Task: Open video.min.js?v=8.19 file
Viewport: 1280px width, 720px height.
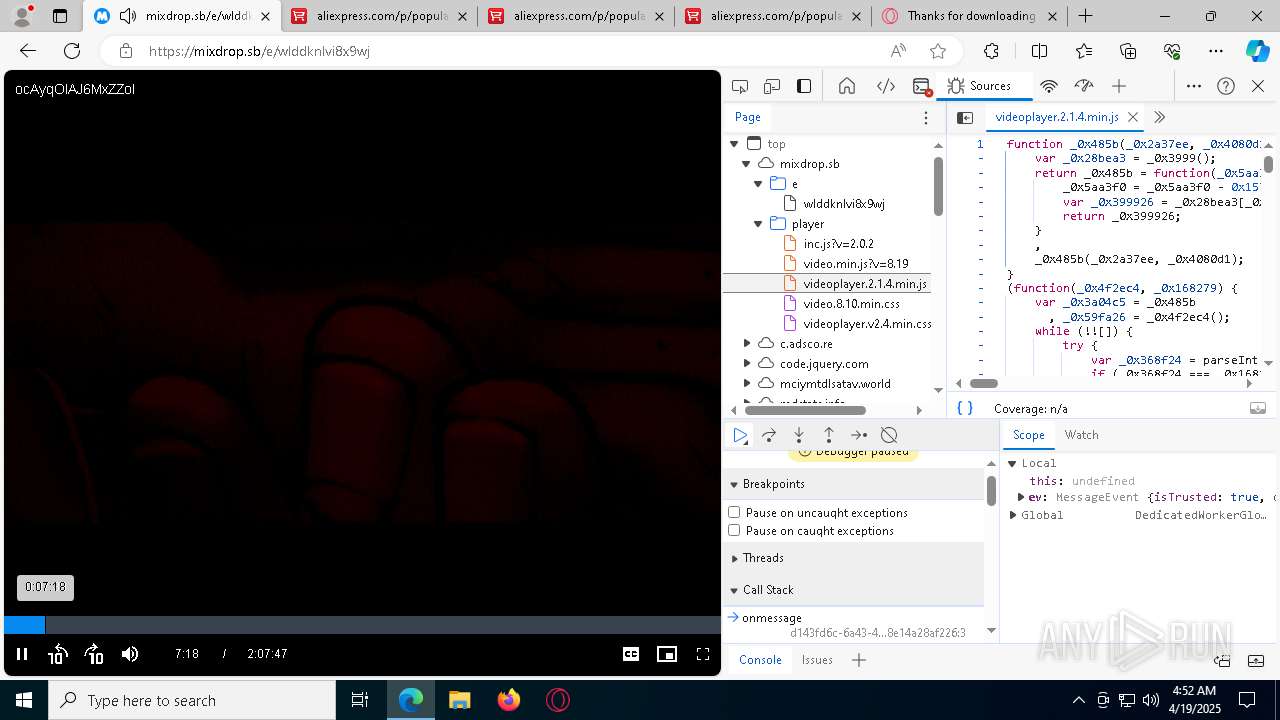Action: click(x=855, y=264)
